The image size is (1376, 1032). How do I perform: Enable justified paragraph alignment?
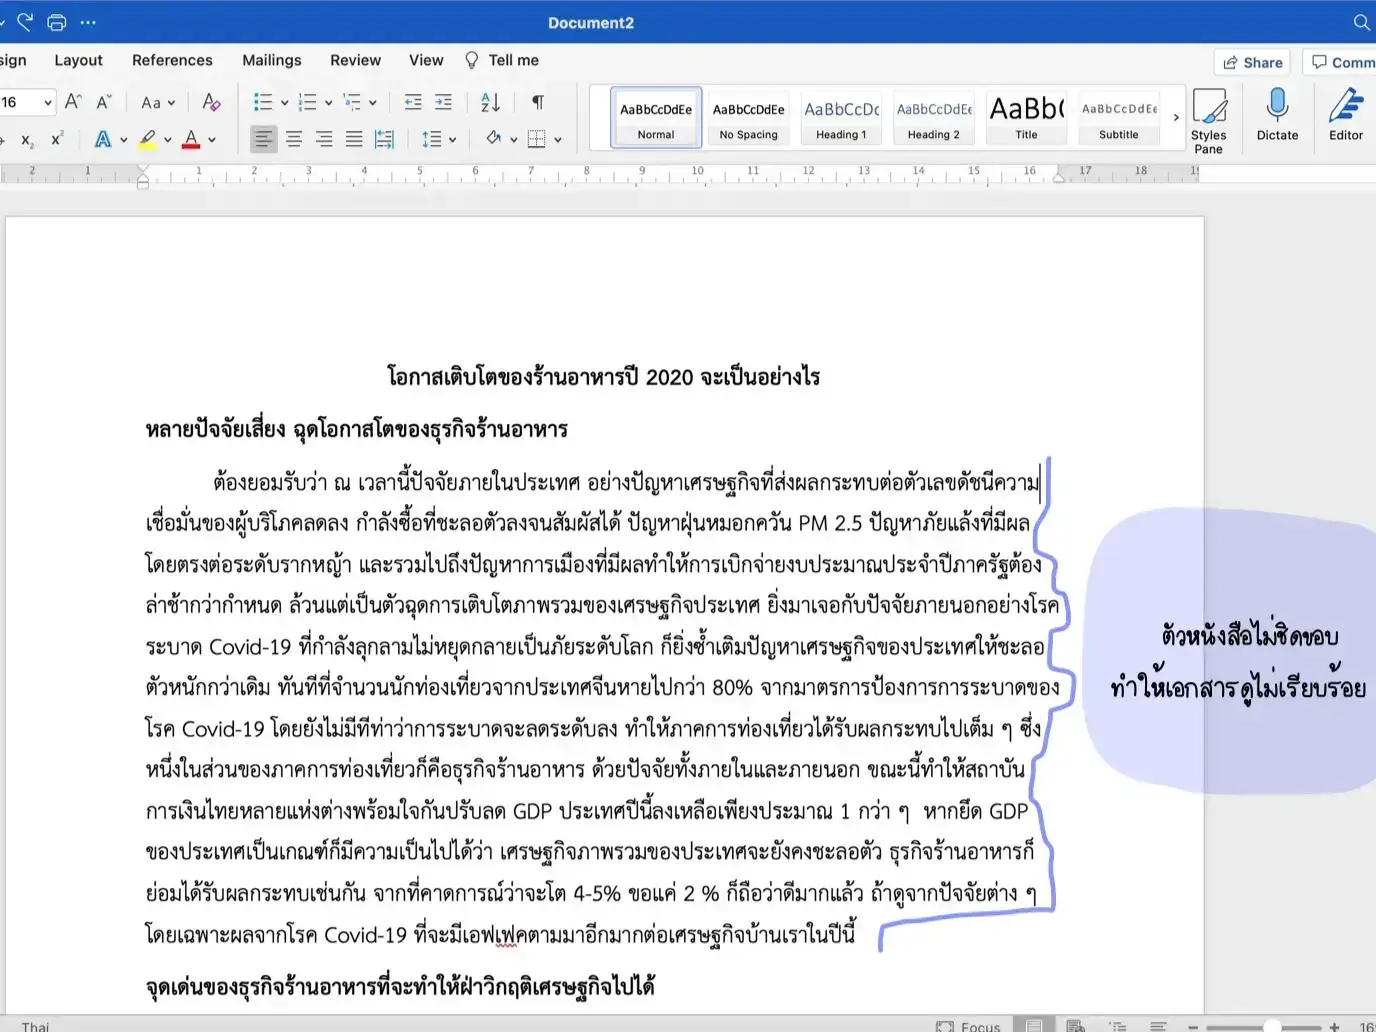[x=354, y=138]
